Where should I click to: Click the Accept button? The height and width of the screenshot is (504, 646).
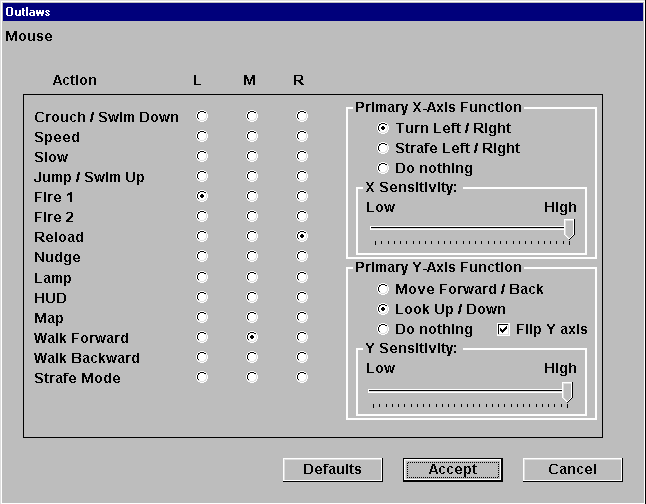(453, 469)
